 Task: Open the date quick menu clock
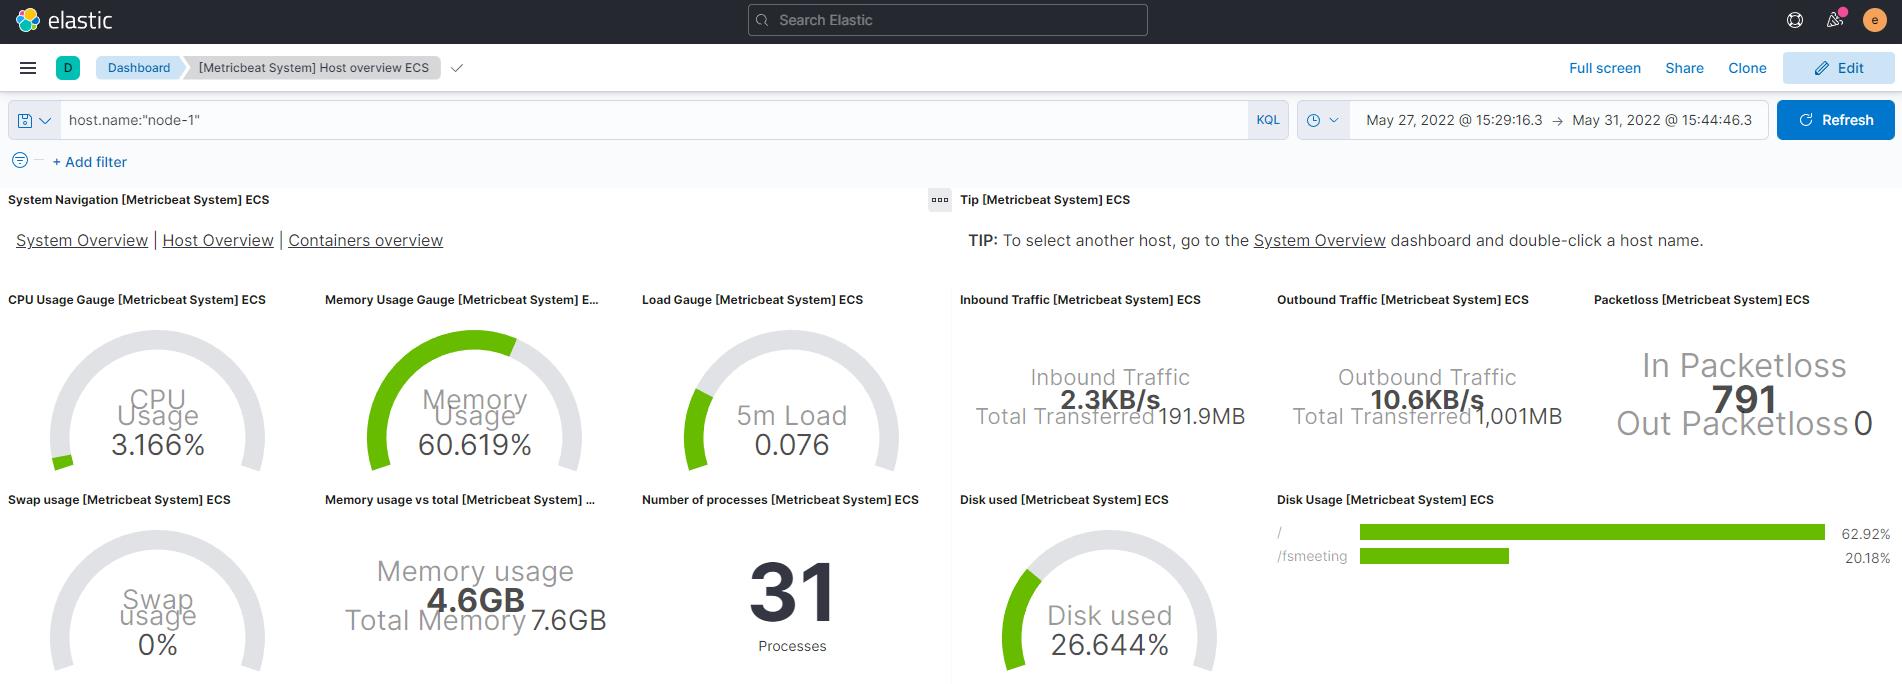(1323, 120)
